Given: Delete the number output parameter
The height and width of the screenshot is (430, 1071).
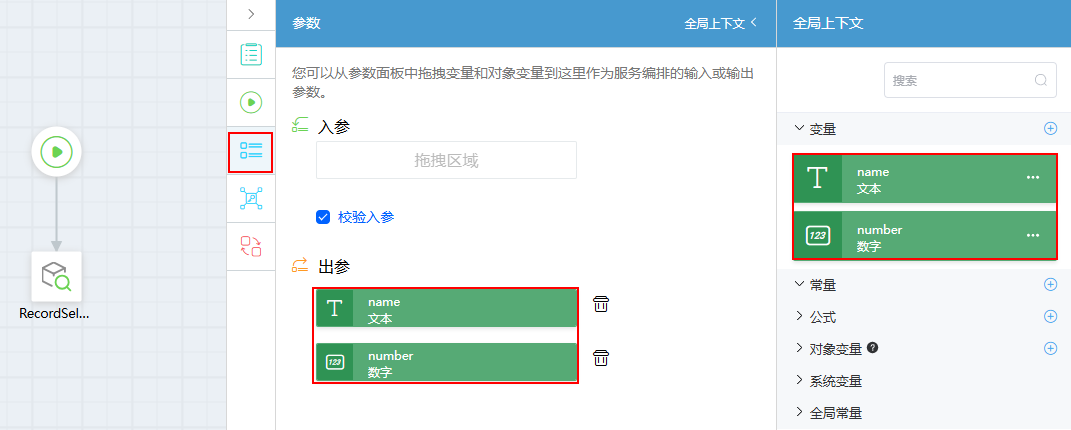Looking at the screenshot, I should pos(600,358).
